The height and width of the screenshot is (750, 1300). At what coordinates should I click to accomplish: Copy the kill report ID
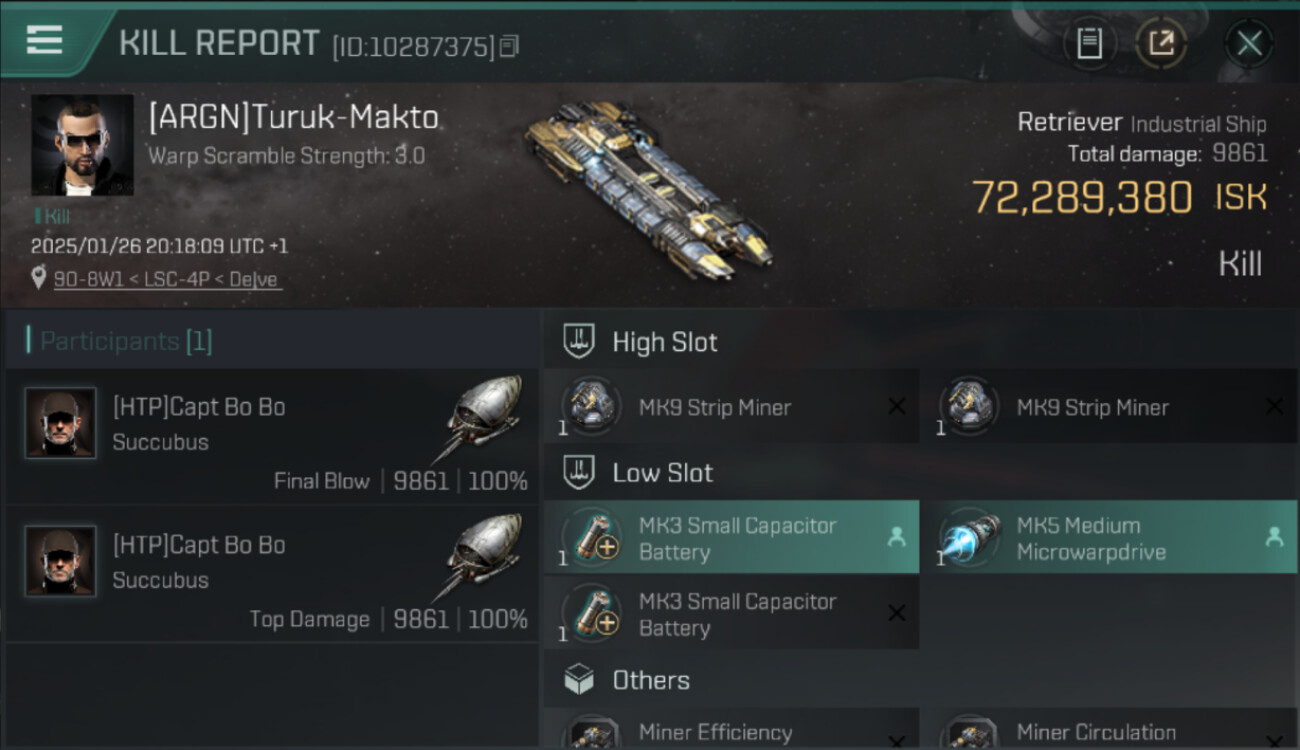point(509,46)
